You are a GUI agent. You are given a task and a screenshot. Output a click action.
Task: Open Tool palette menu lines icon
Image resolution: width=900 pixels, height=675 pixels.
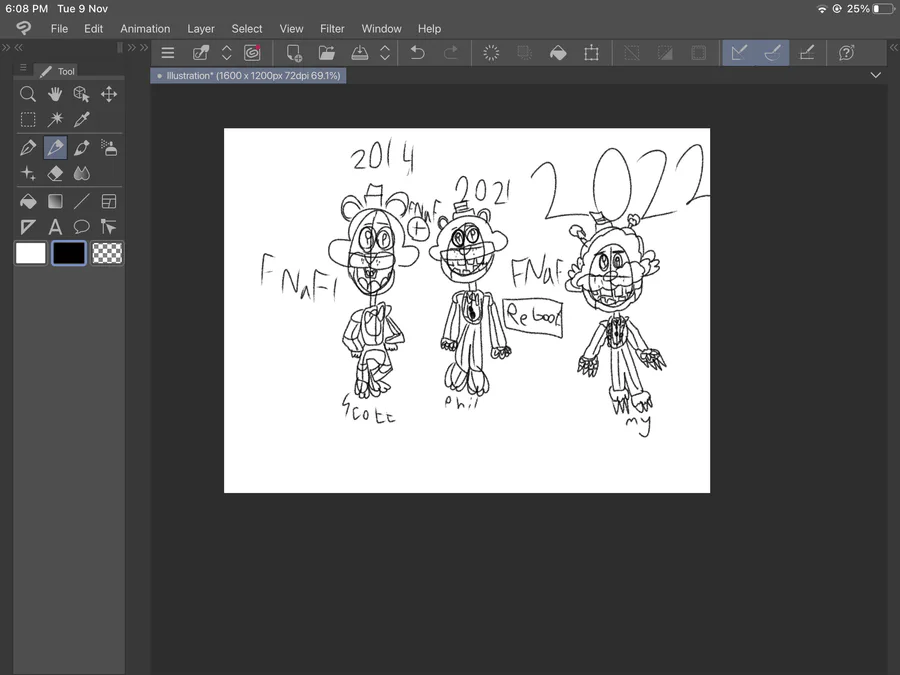pyautogui.click(x=23, y=68)
